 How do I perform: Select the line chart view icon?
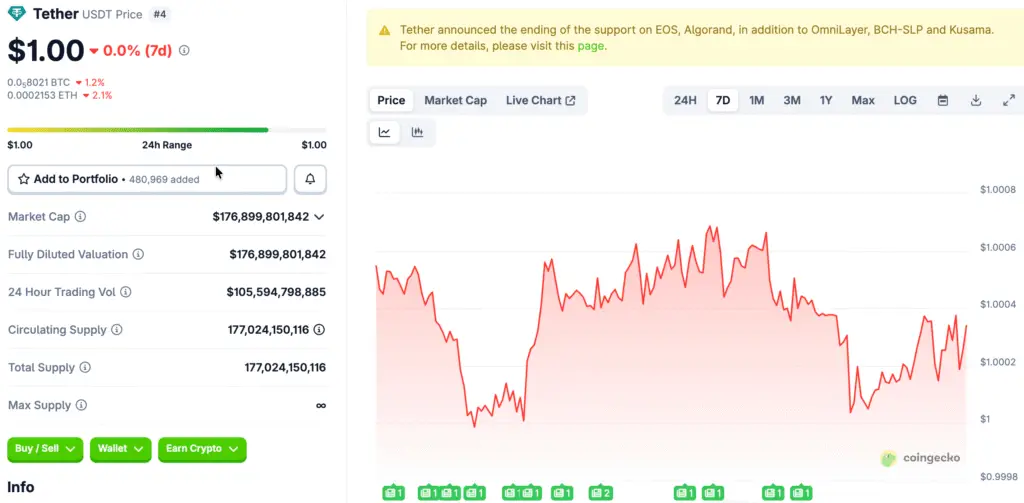[385, 132]
